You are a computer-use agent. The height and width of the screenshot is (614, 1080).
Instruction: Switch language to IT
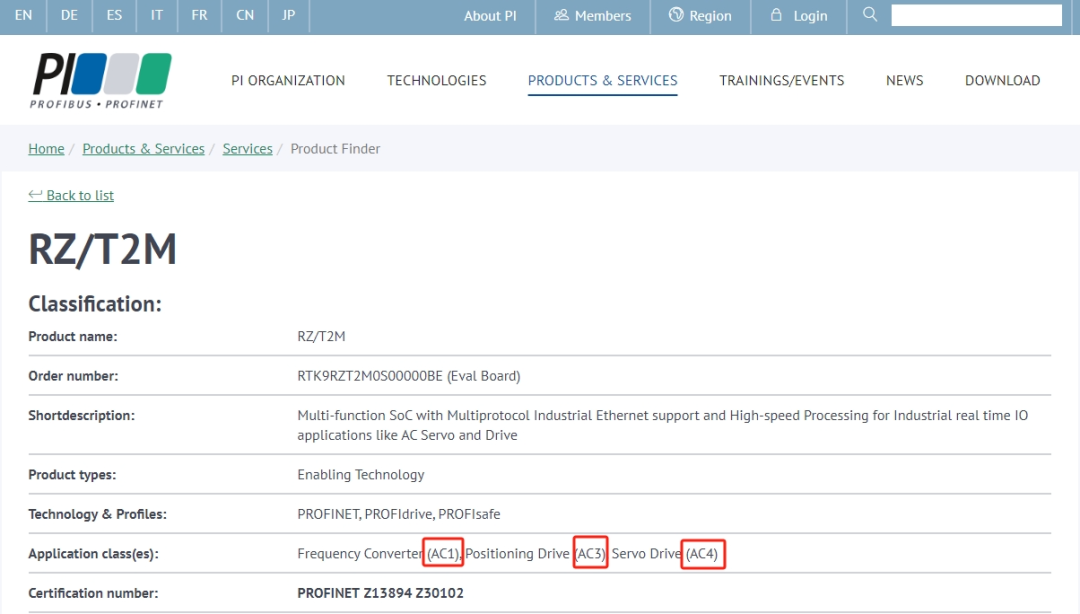click(156, 15)
